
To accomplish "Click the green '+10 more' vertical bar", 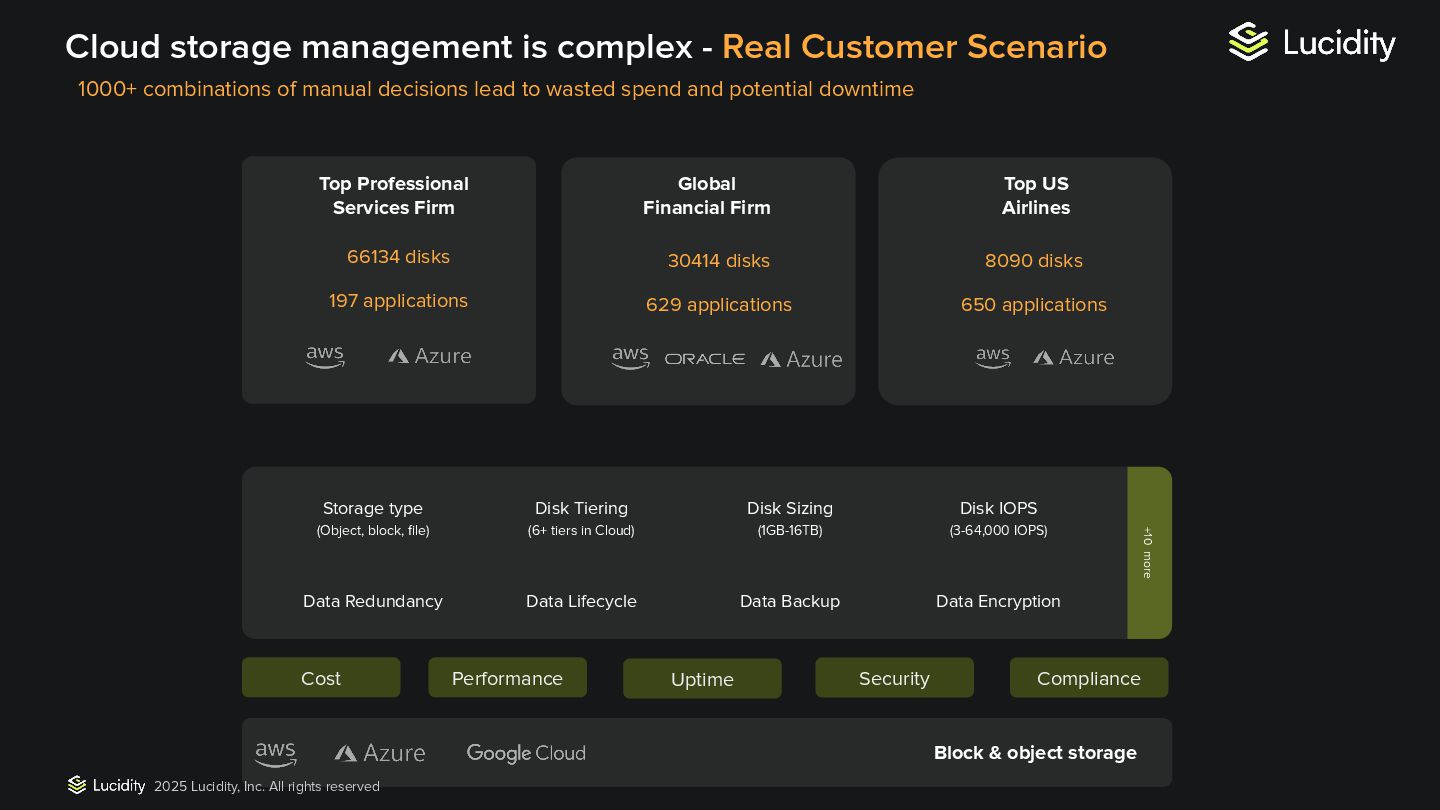I will (x=1148, y=552).
